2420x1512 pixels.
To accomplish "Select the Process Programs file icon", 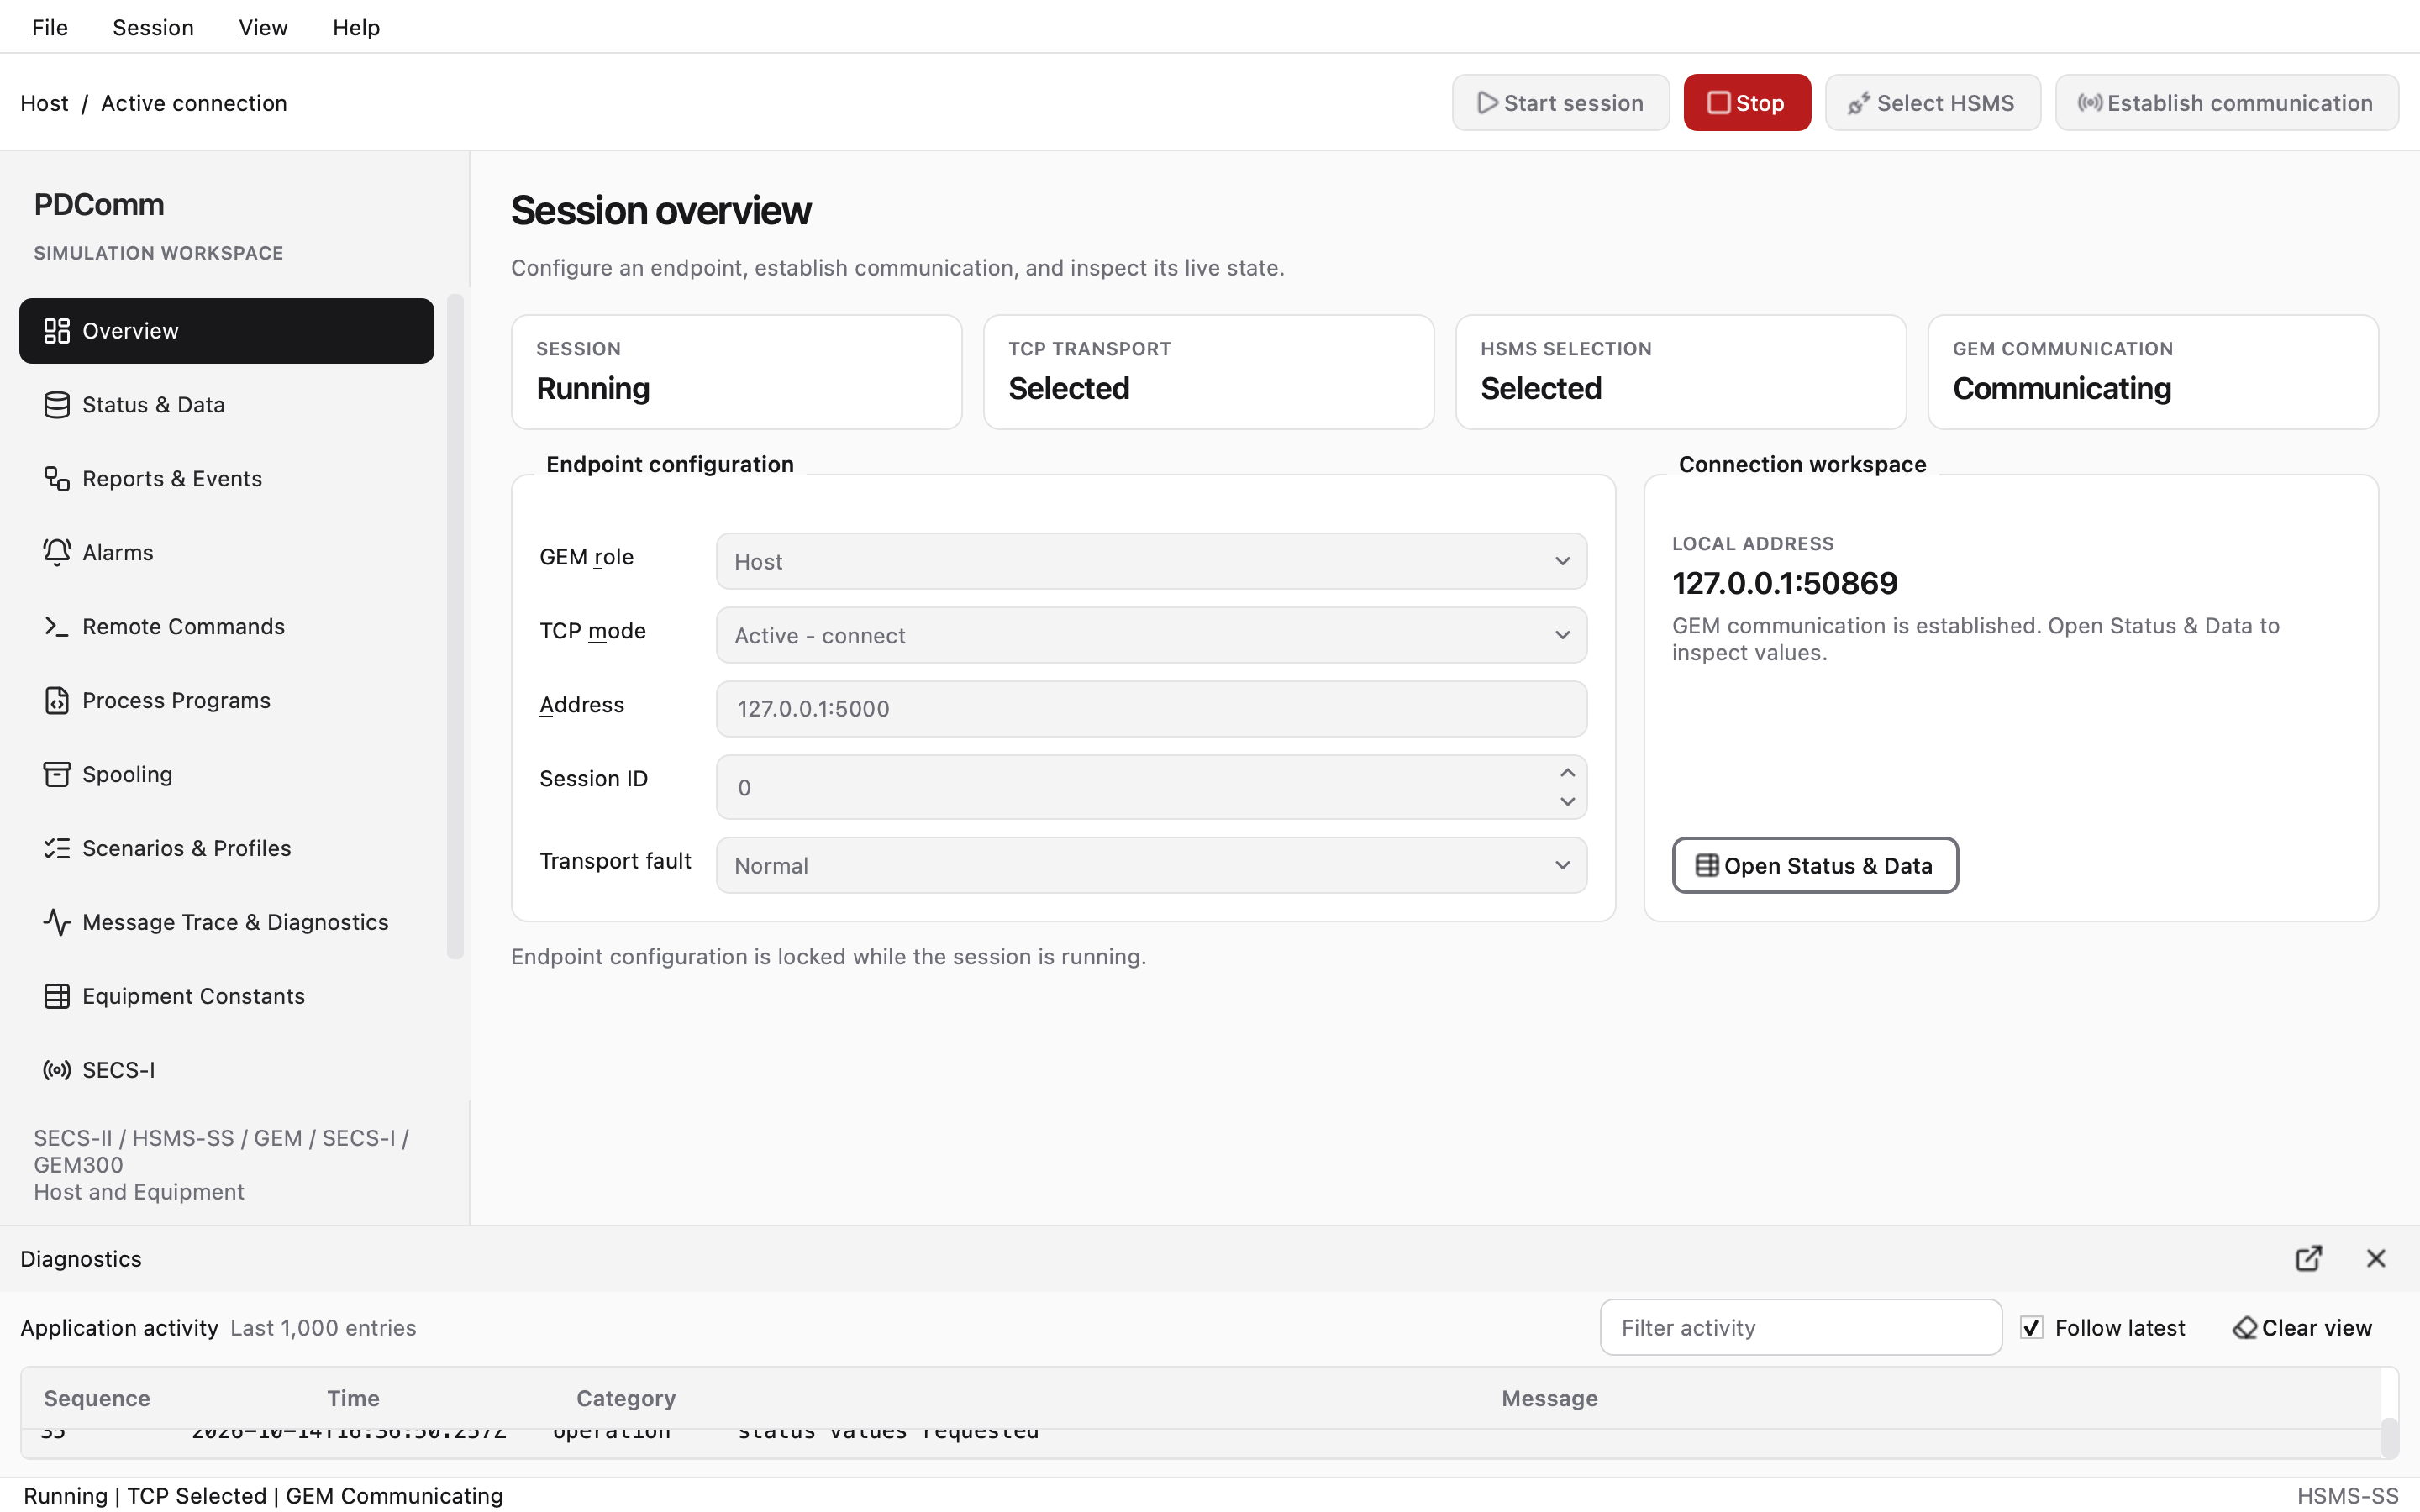I will [x=57, y=701].
